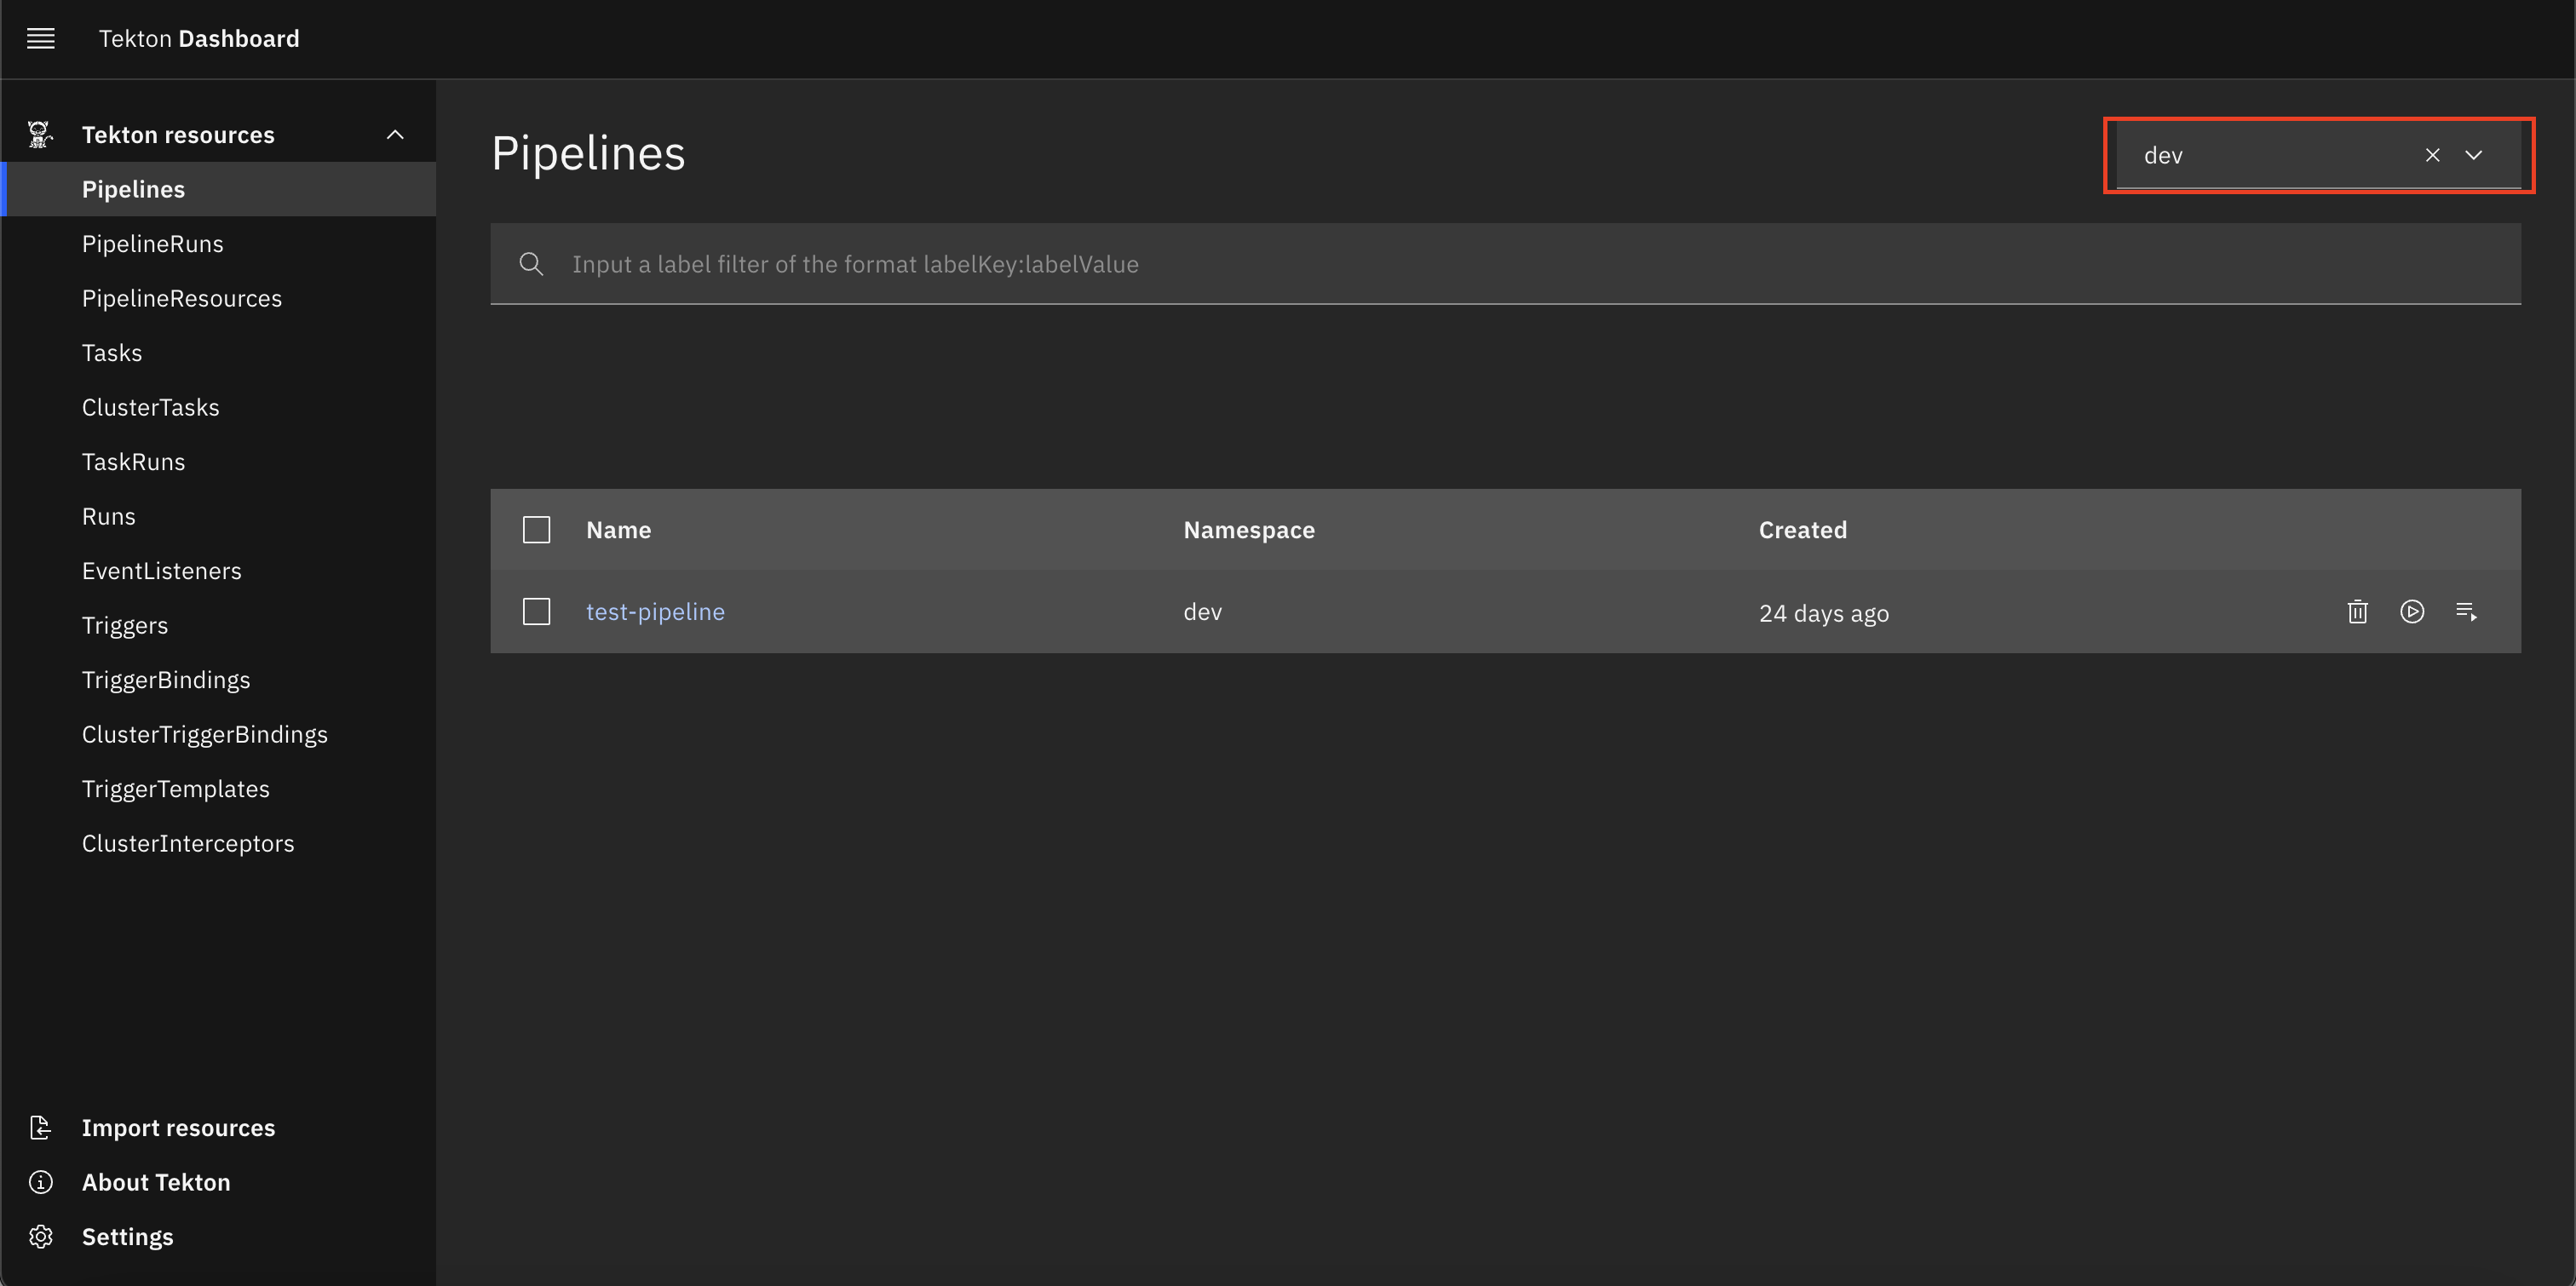The width and height of the screenshot is (2576, 1286).
Task: Click the Tekton Dashboard title
Action: coord(199,39)
